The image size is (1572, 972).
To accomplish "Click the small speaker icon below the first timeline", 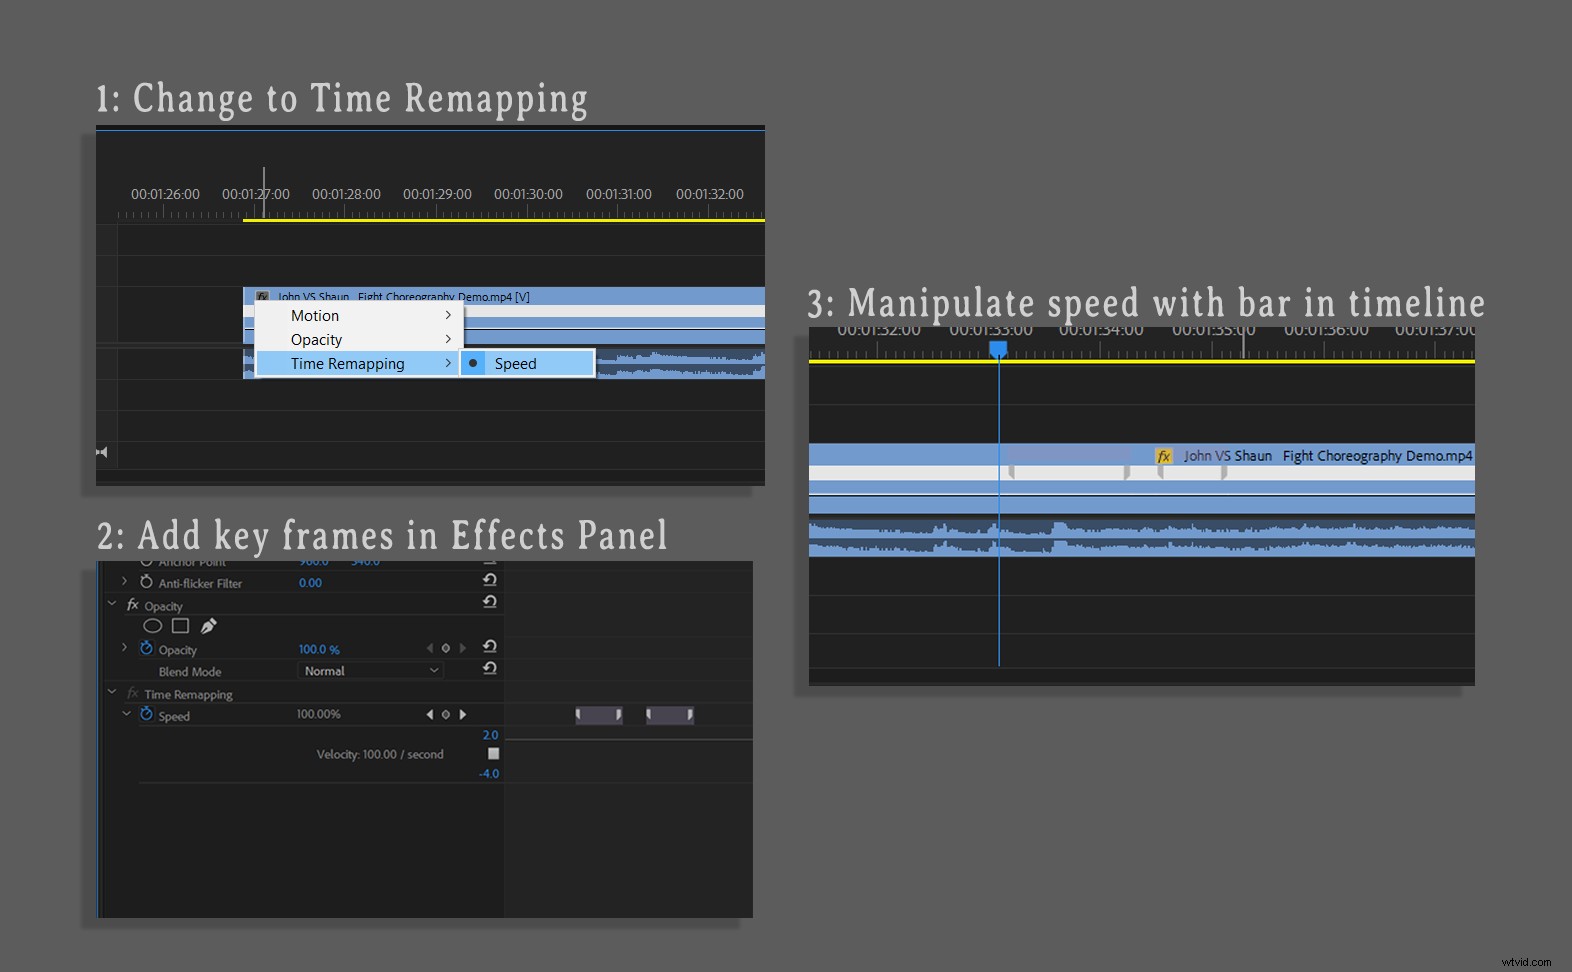I will click(101, 452).
